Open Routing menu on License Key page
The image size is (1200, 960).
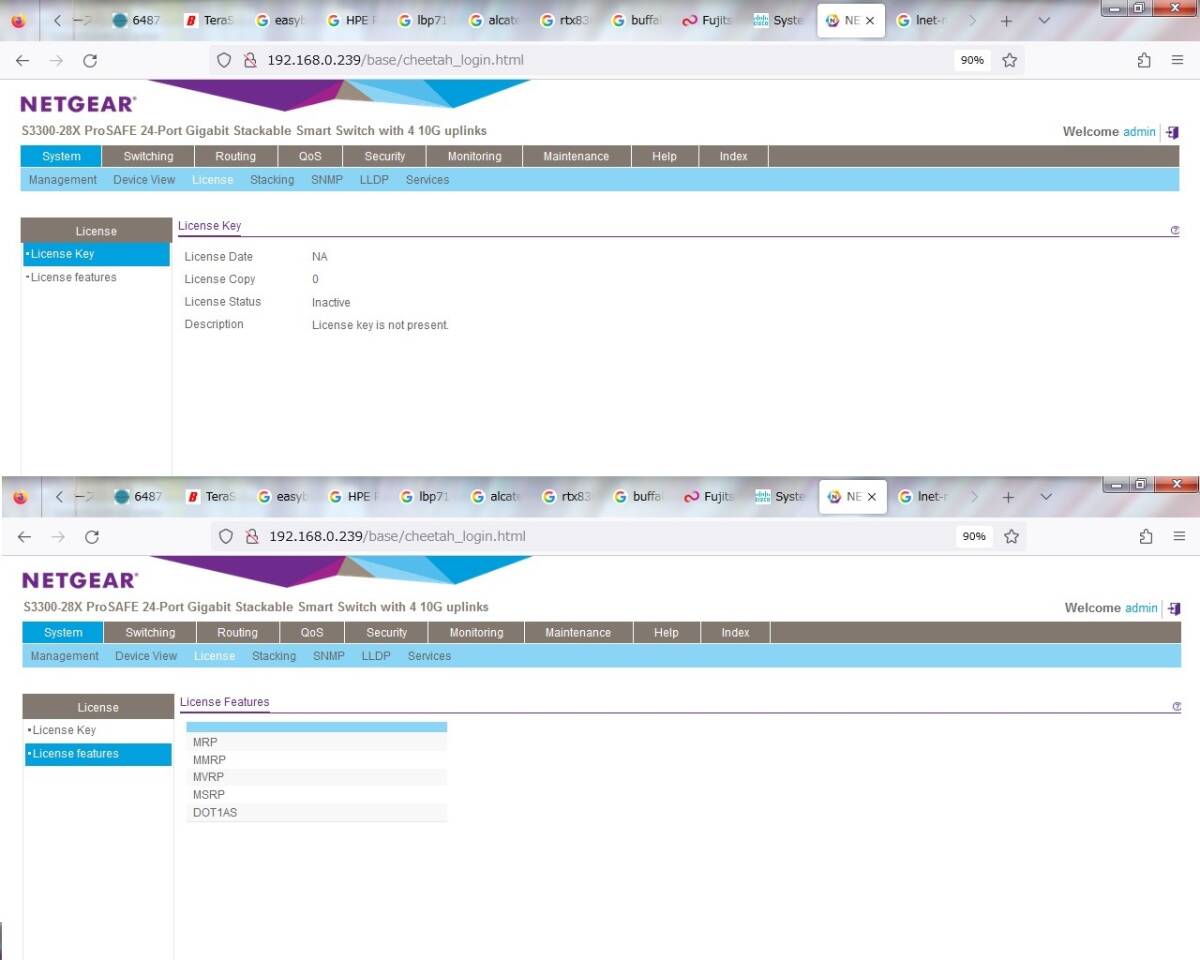[x=236, y=156]
